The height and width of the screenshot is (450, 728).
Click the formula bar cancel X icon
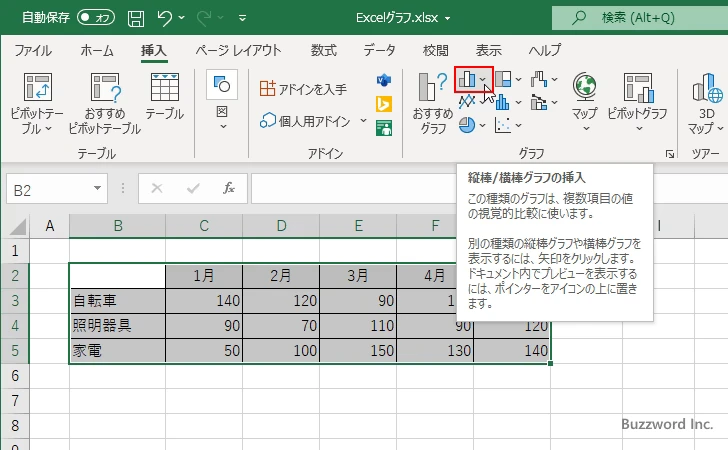click(x=157, y=188)
